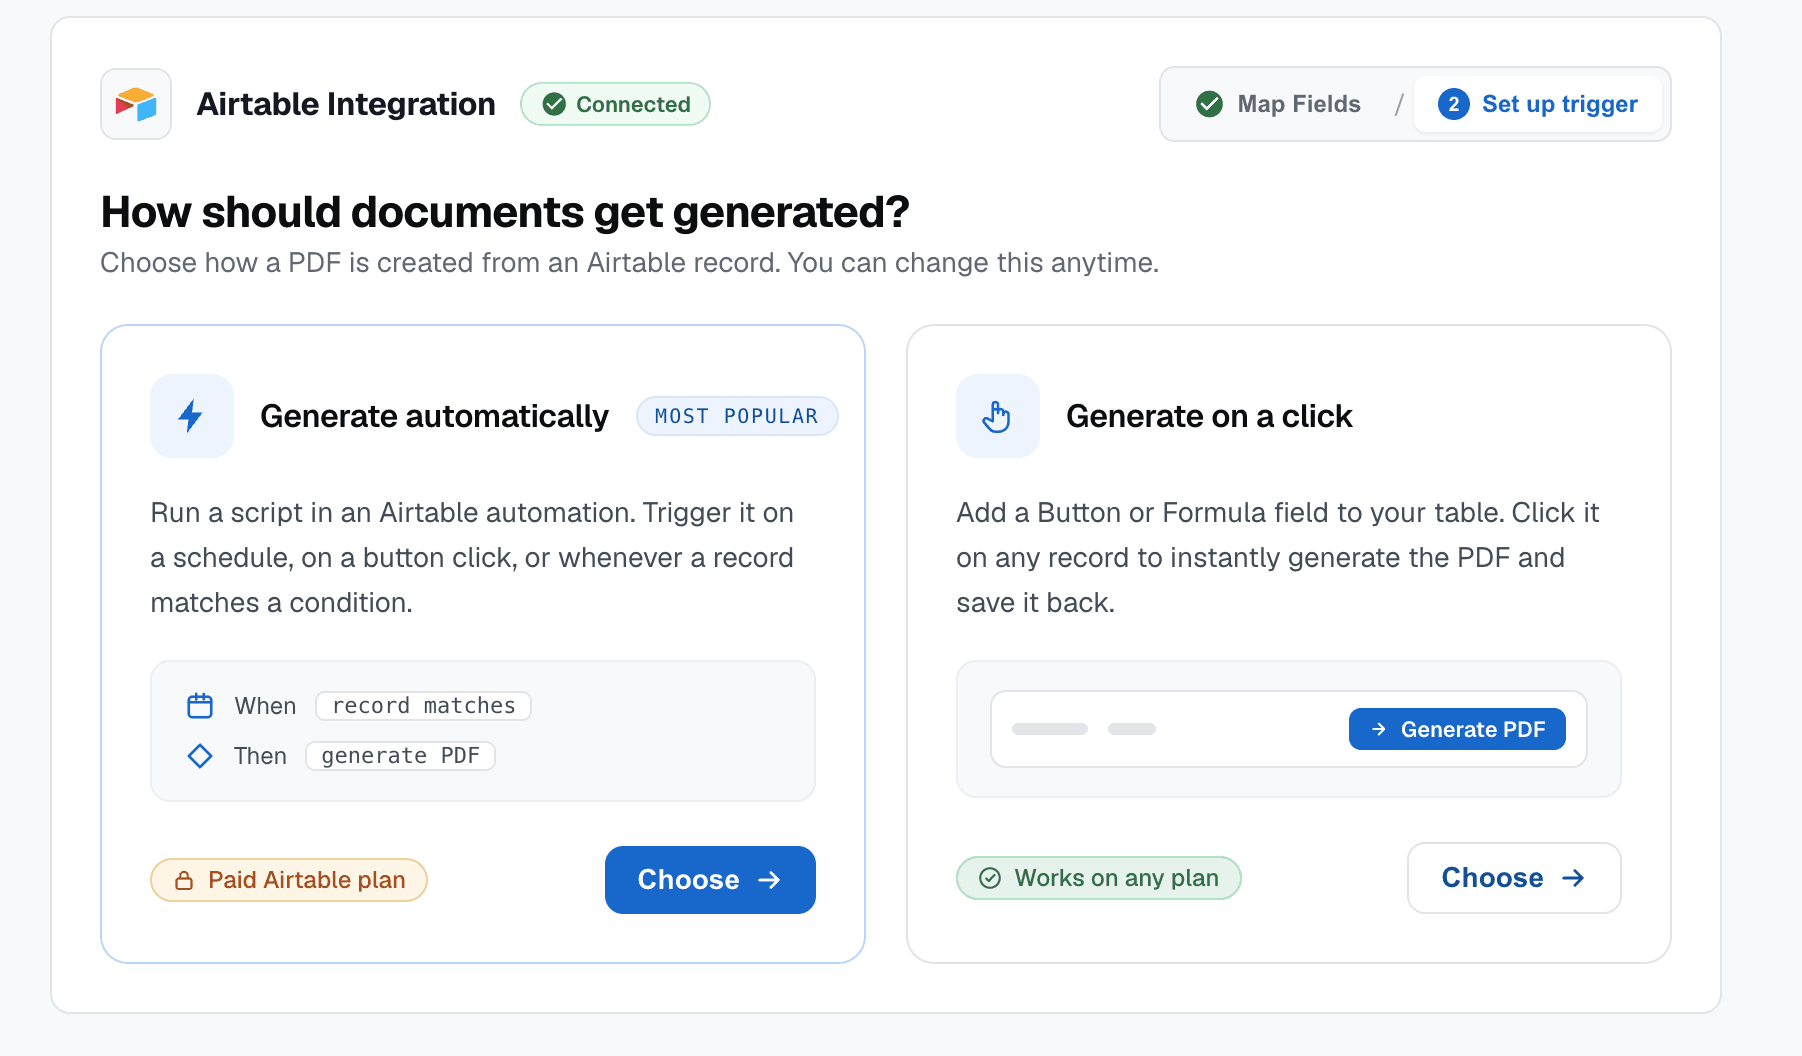Click the Generate PDF preview button
Image resolution: width=1802 pixels, height=1056 pixels.
point(1457,729)
